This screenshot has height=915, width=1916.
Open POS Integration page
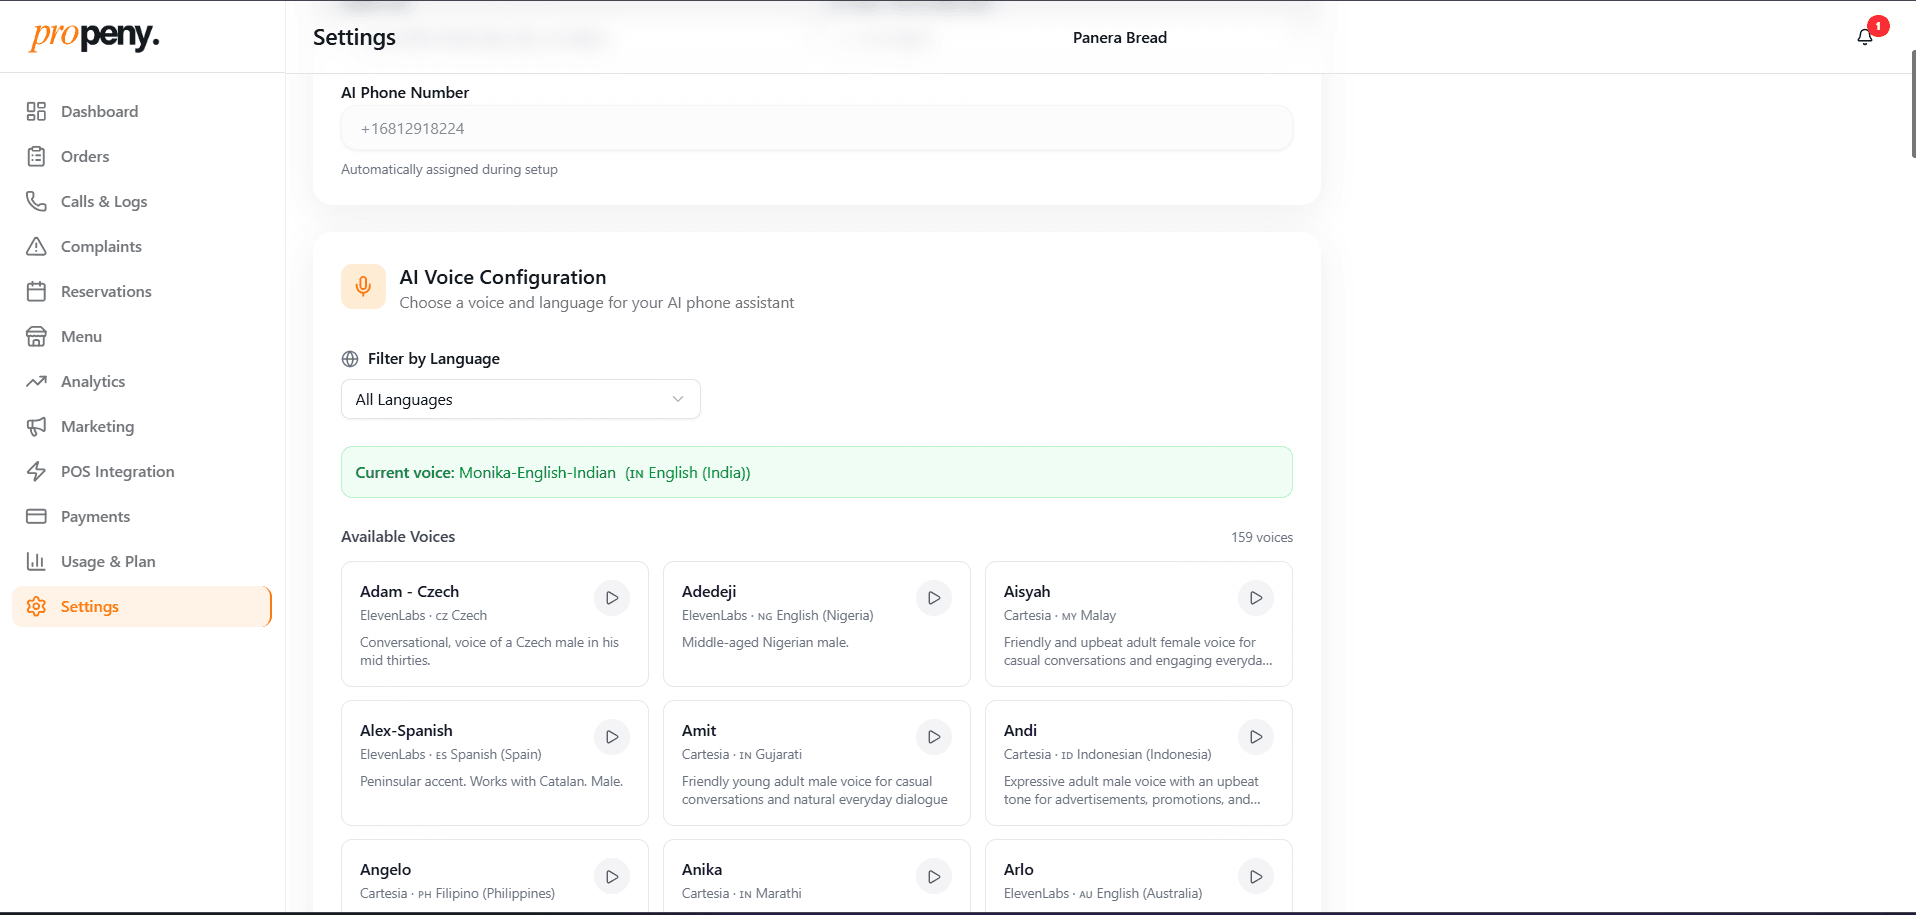click(142, 471)
